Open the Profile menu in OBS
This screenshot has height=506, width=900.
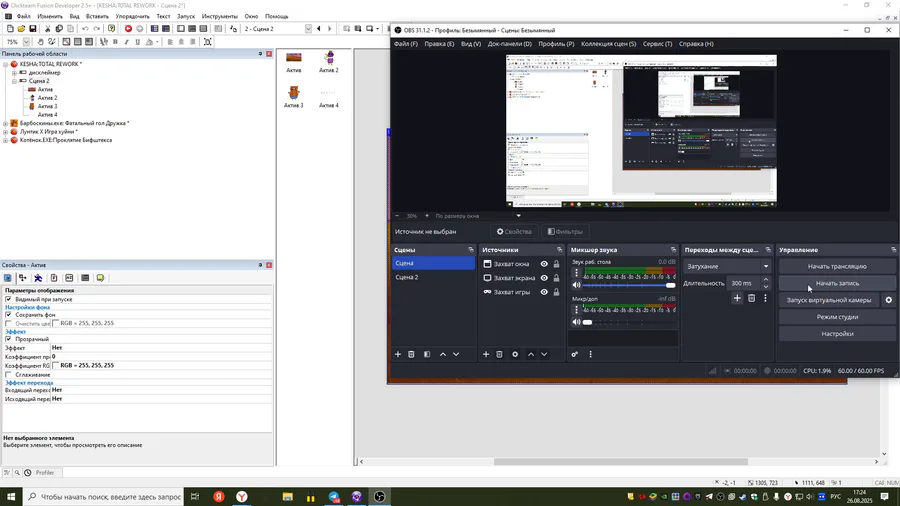tap(556, 44)
